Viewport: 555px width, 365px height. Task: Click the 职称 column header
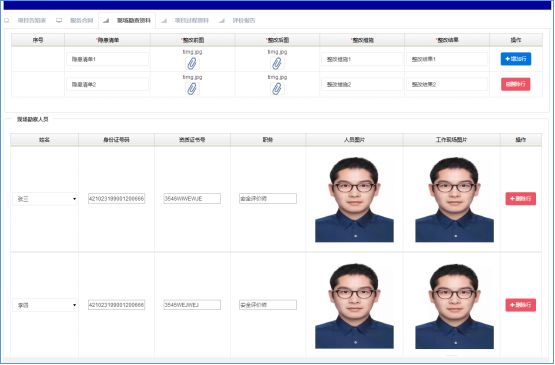(268, 140)
